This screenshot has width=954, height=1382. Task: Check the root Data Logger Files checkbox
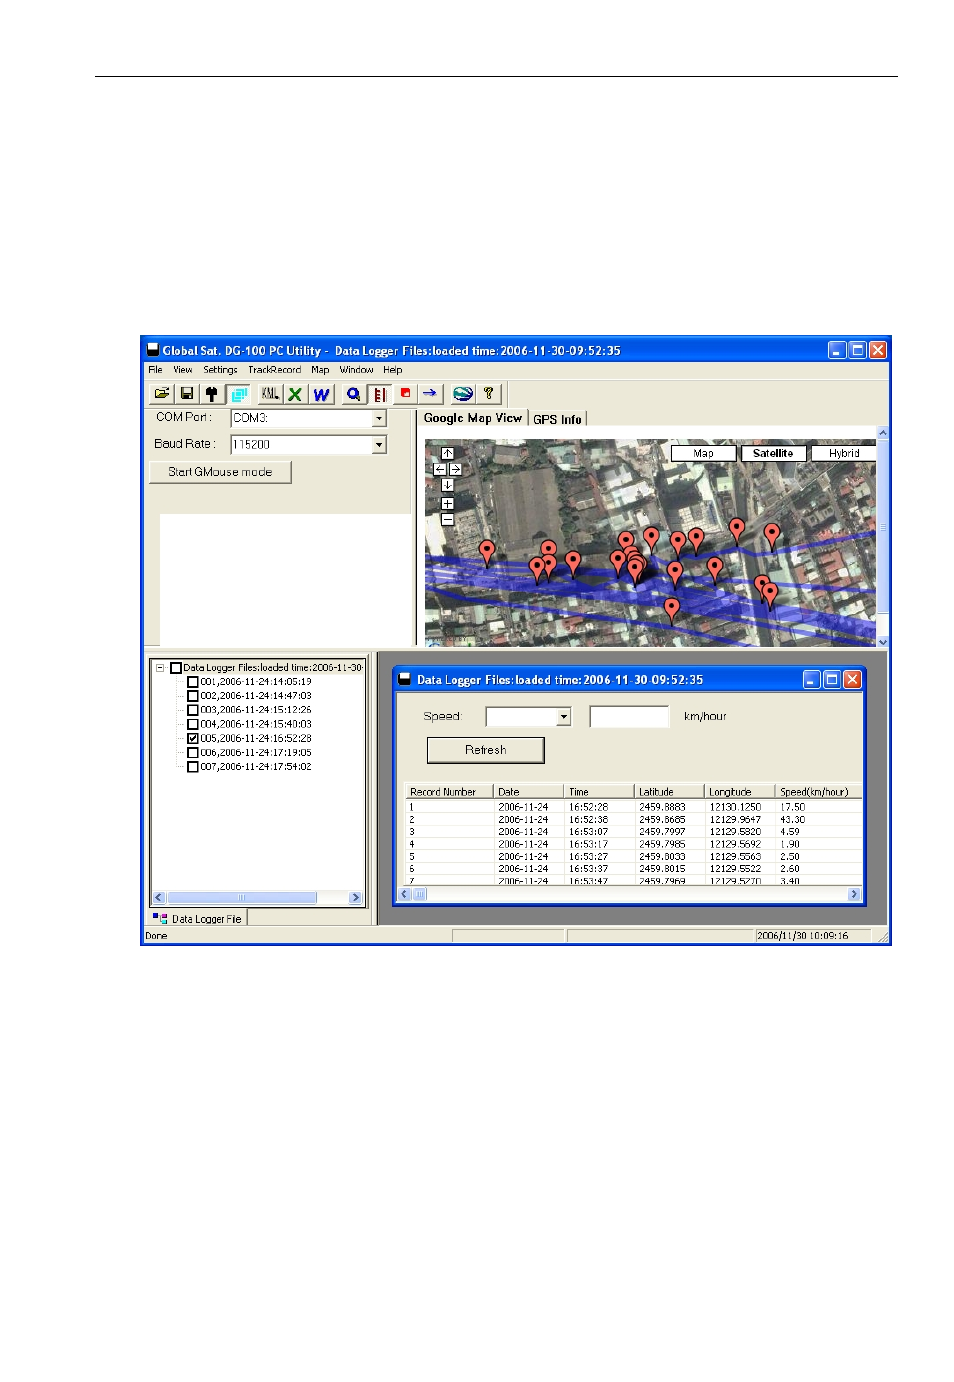pos(176,668)
